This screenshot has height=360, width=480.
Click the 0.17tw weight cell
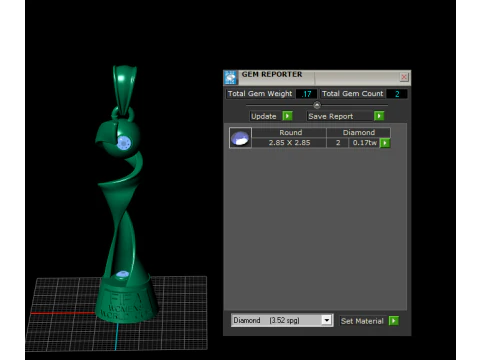364,143
